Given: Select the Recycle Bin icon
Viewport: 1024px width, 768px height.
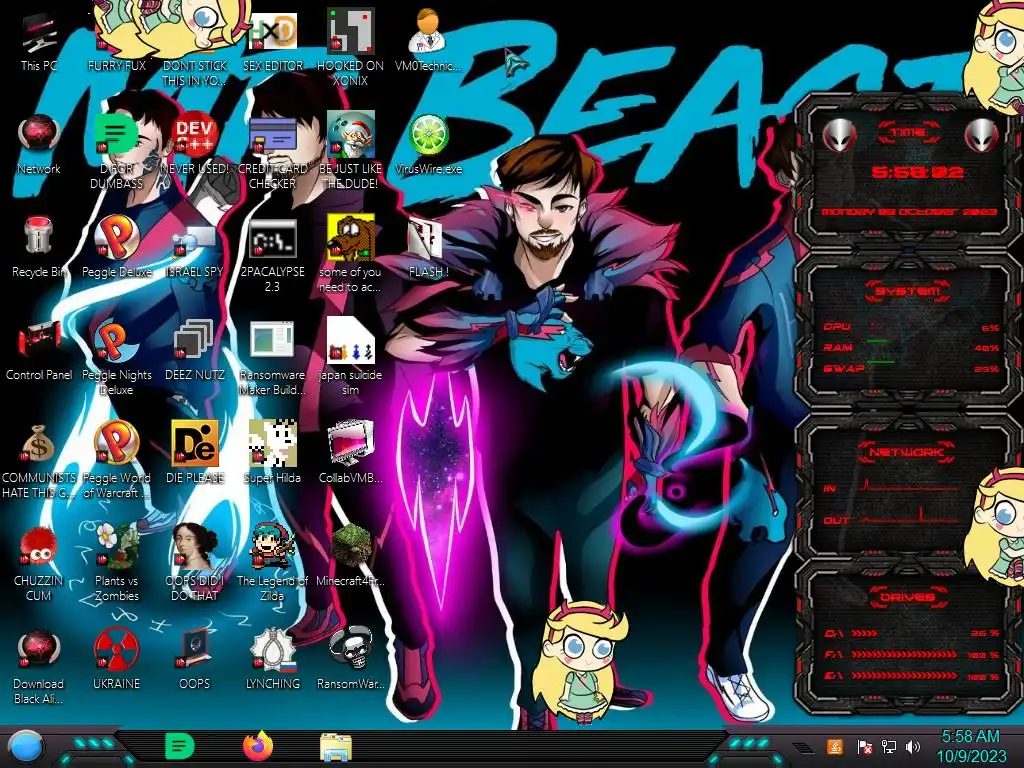Looking at the screenshot, I should click(x=39, y=248).
